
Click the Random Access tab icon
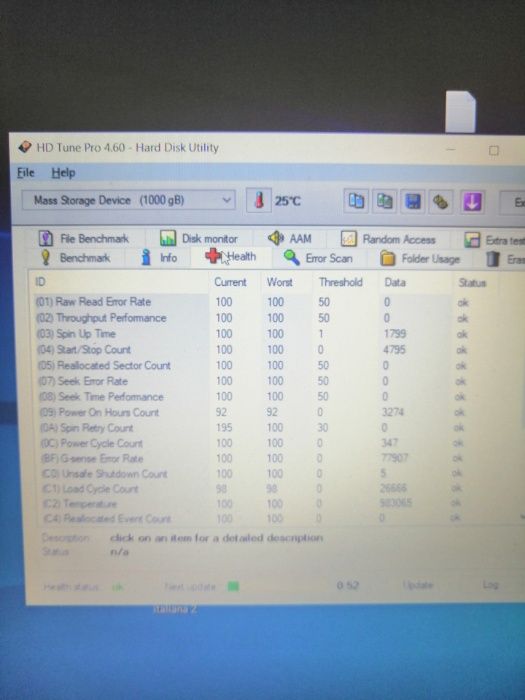(349, 239)
